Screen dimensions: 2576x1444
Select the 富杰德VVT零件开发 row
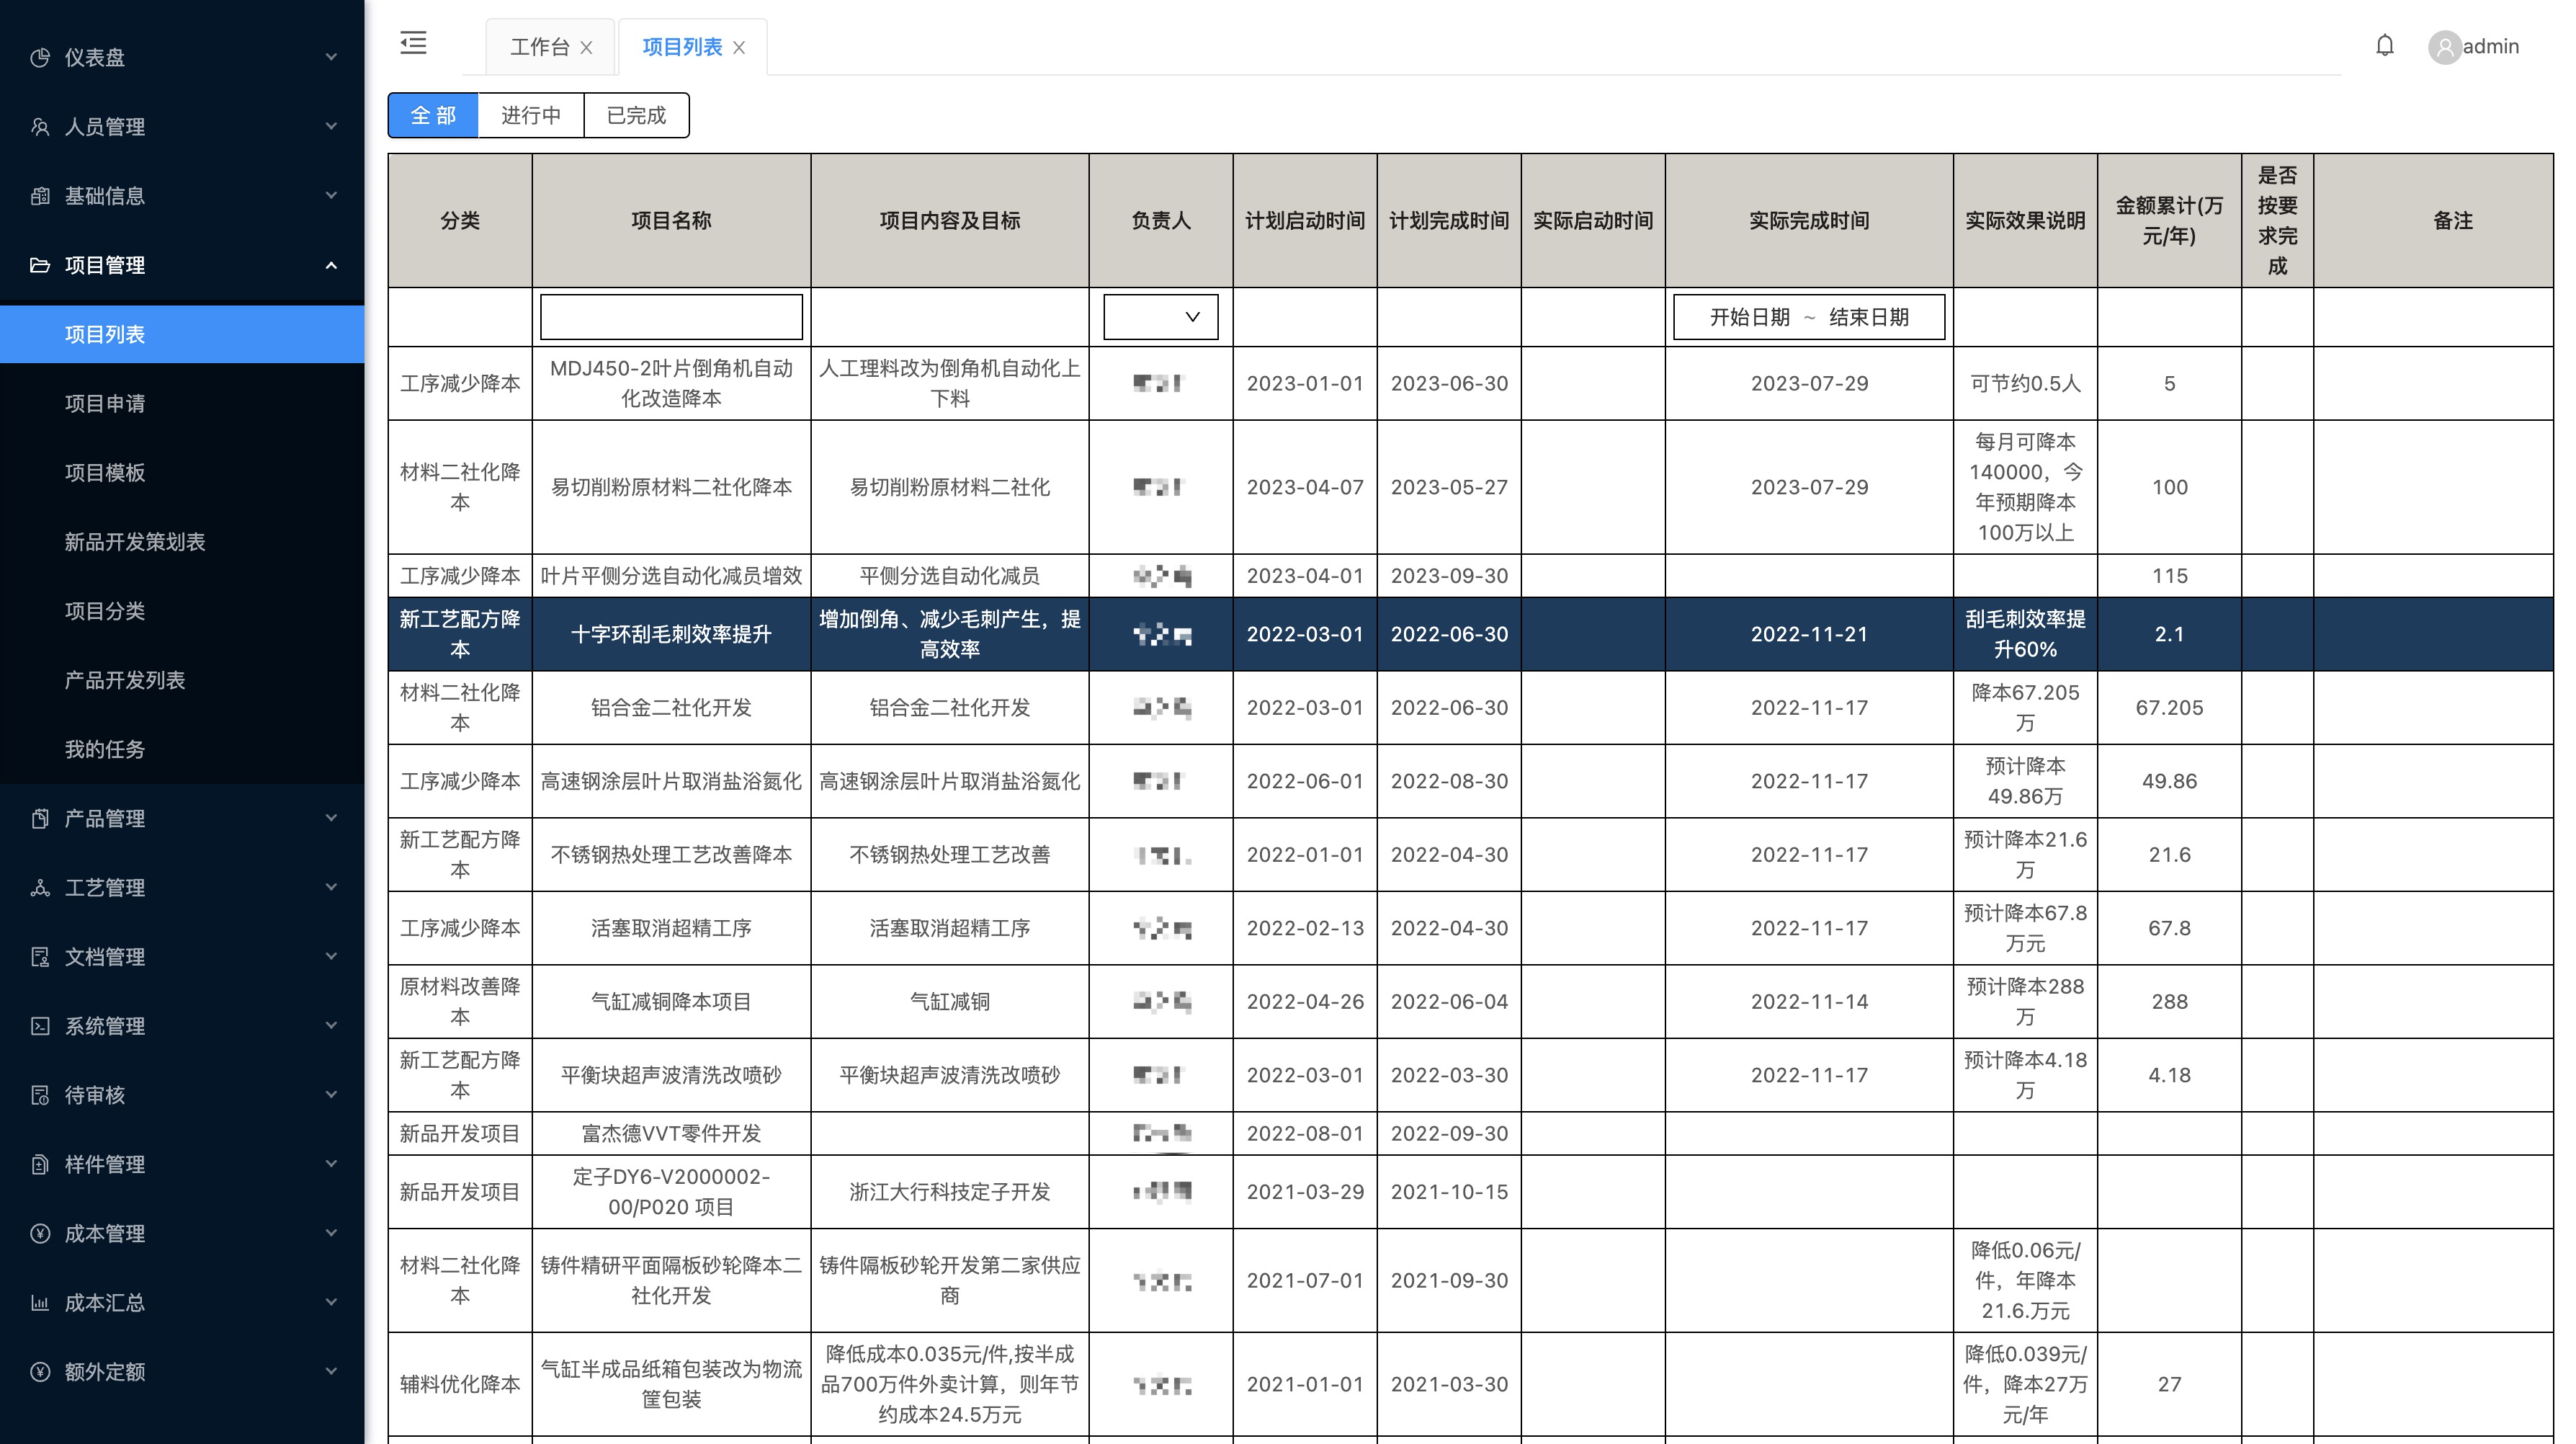pyautogui.click(x=1470, y=1134)
